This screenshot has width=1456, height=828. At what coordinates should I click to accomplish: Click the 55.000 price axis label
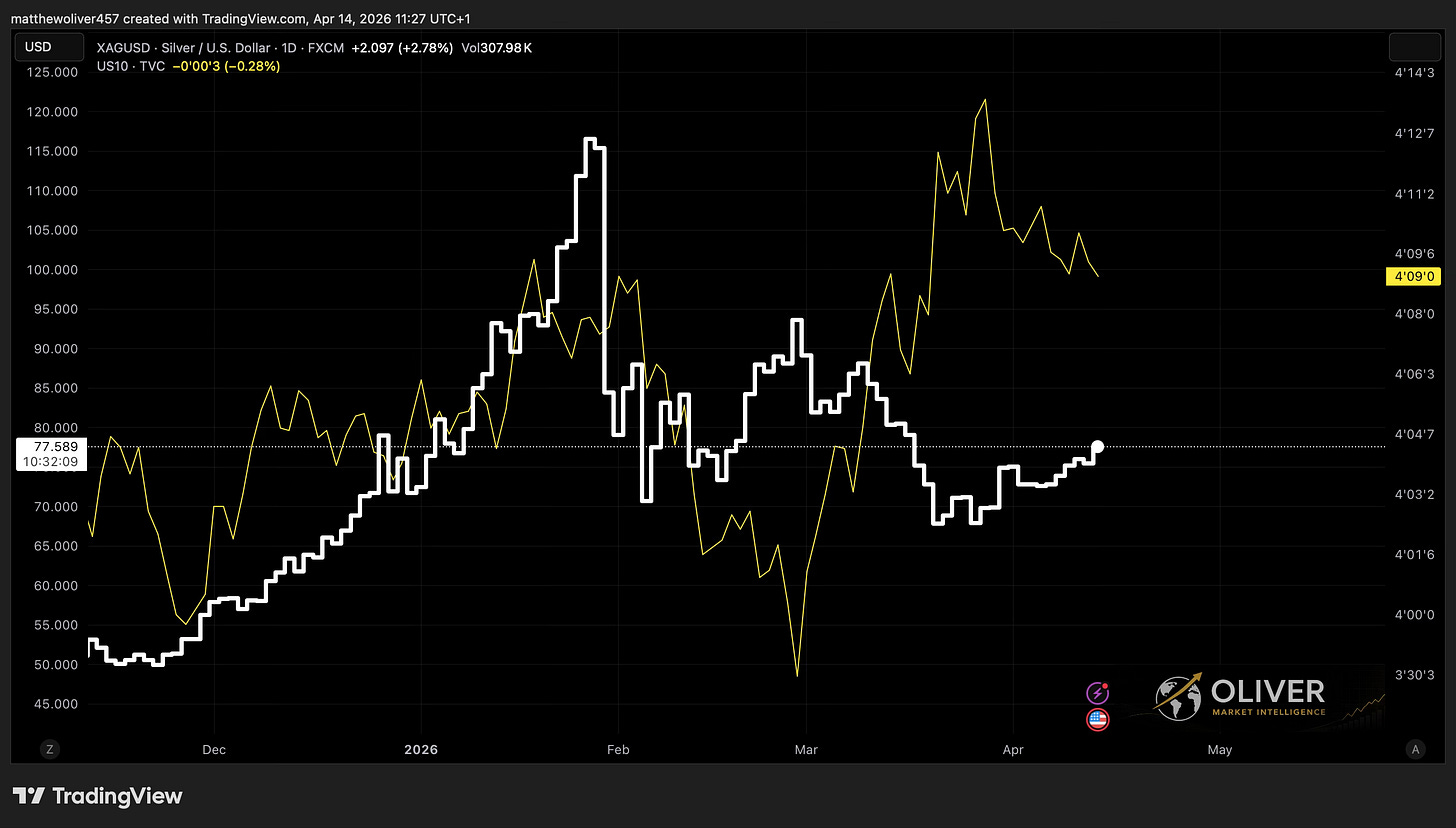pos(54,625)
